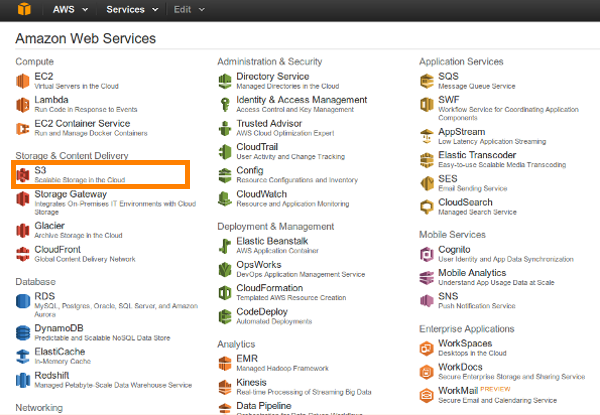Click the CloudWatch icon

click(225, 199)
